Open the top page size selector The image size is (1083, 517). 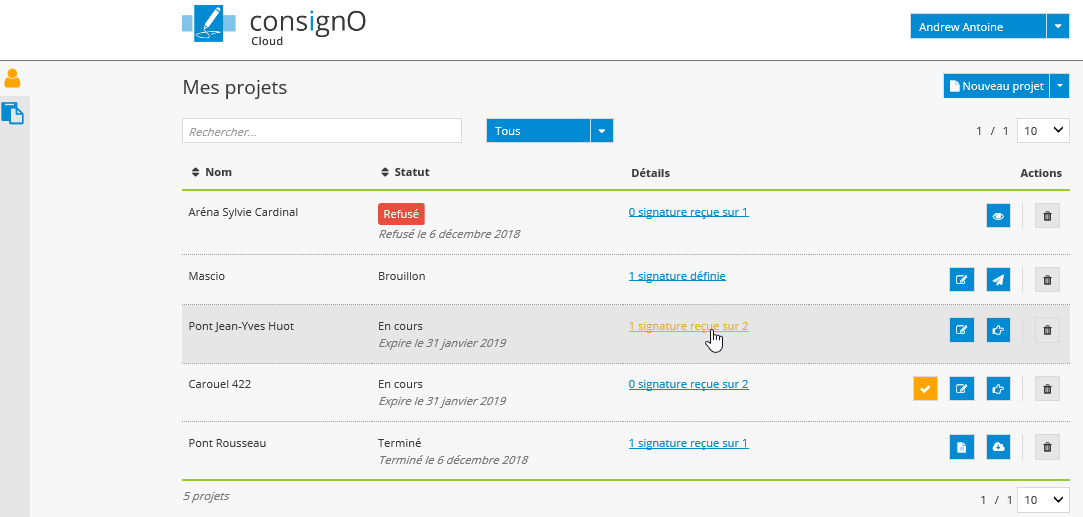point(1043,131)
